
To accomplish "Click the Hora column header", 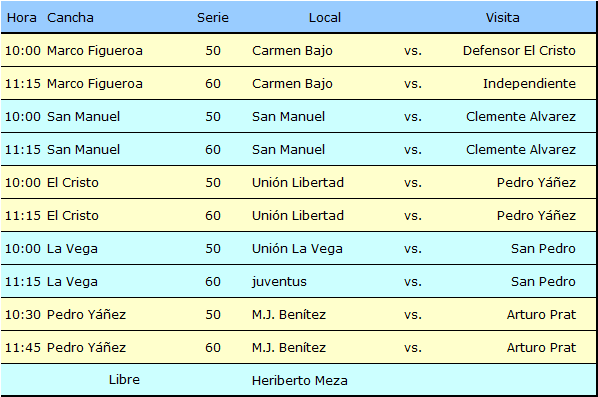I will tap(22, 18).
